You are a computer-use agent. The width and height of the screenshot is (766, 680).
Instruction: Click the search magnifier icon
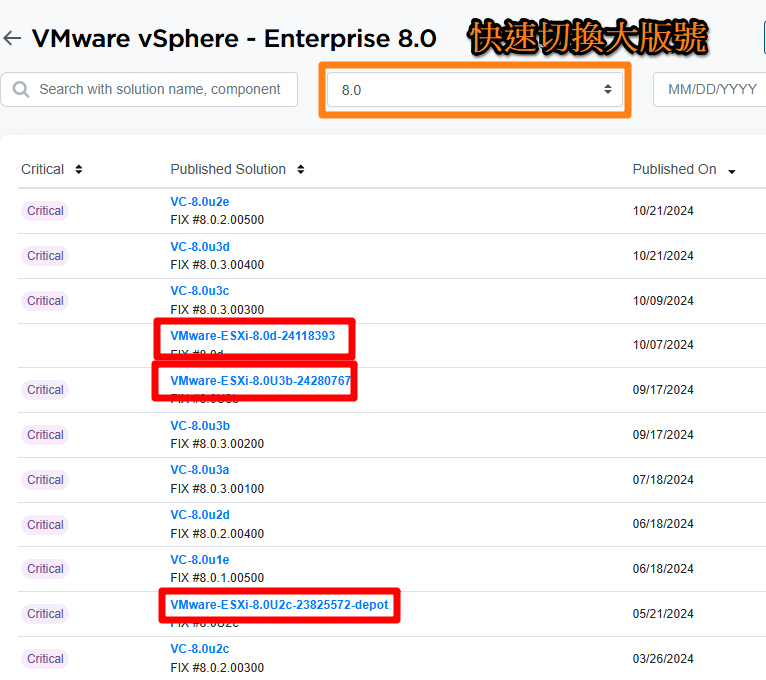(21, 89)
